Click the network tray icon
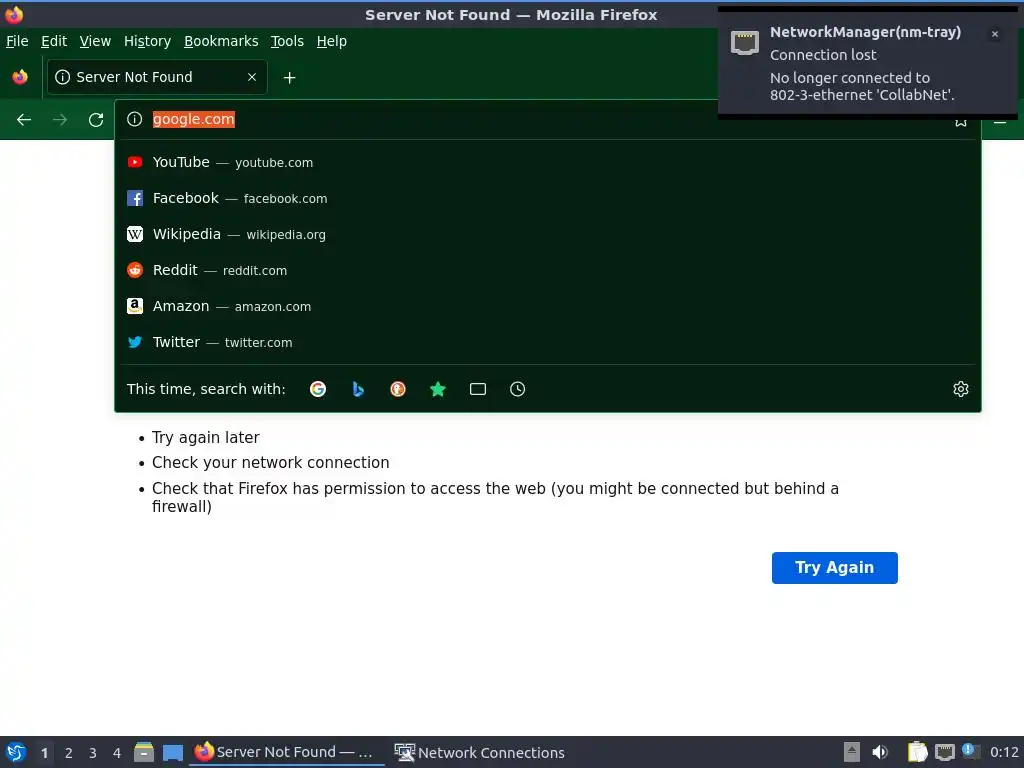 point(944,752)
